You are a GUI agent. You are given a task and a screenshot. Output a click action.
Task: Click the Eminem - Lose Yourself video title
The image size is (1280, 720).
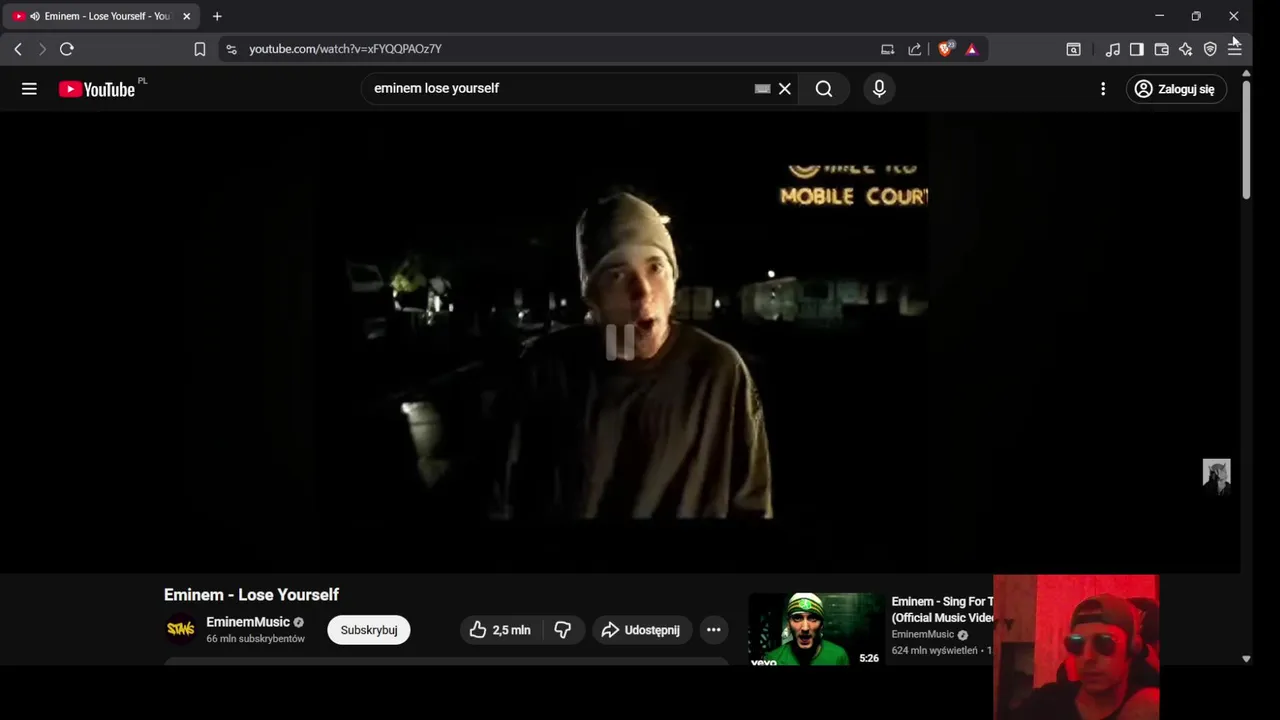pyautogui.click(x=251, y=595)
